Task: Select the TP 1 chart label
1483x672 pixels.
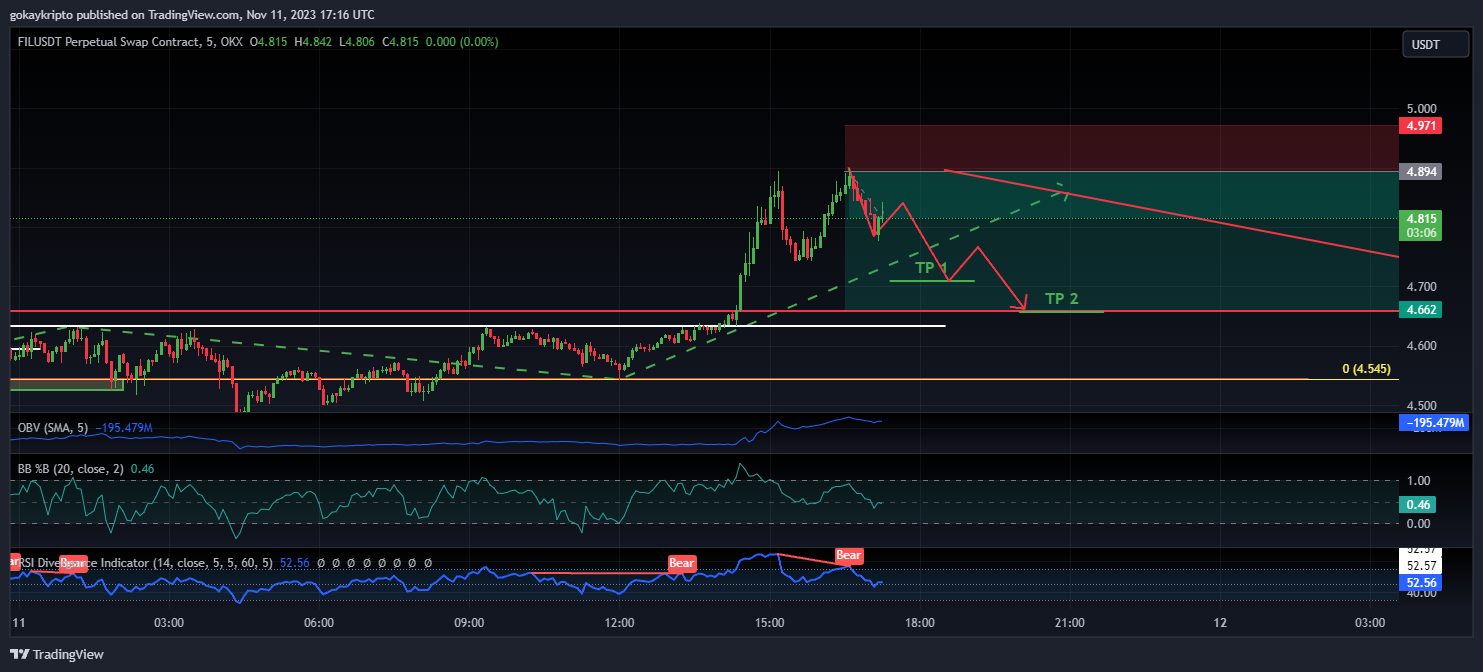Action: [x=931, y=268]
